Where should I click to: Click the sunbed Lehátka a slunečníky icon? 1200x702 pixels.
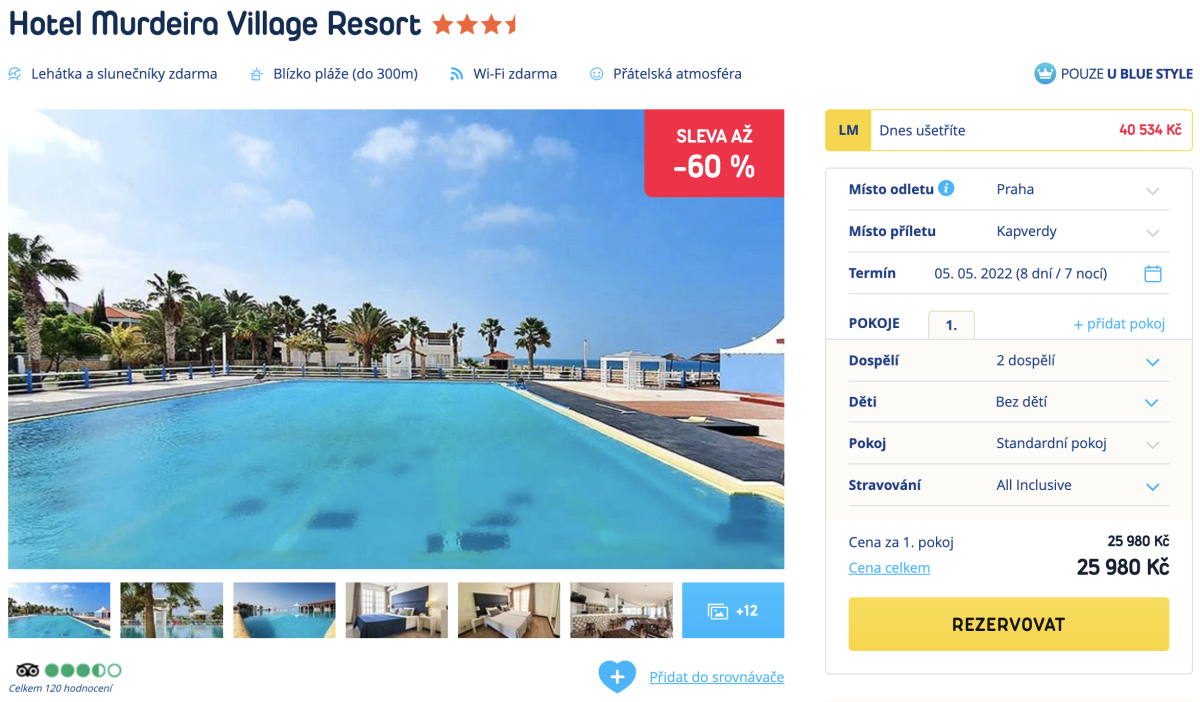(x=15, y=74)
